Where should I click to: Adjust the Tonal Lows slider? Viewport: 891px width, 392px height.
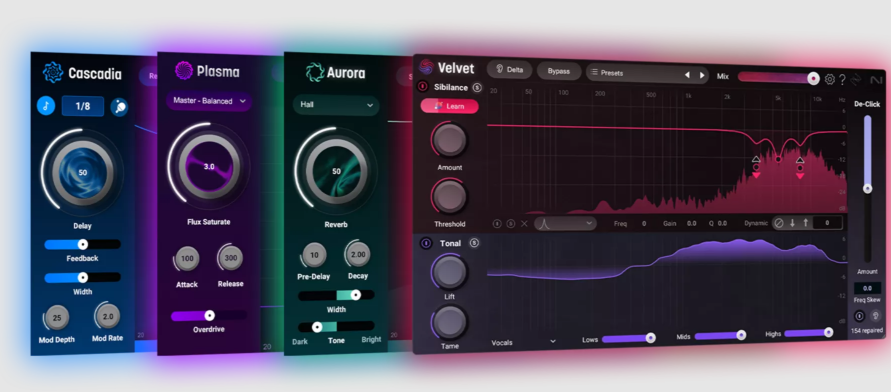point(628,339)
